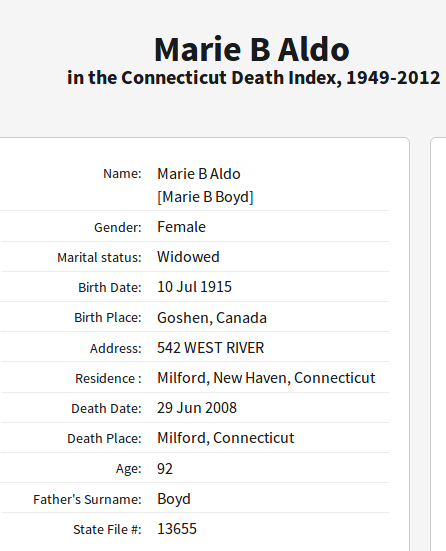446x551 pixels.
Task: Click the death date 29 Jun 2008
Action: 197,408
